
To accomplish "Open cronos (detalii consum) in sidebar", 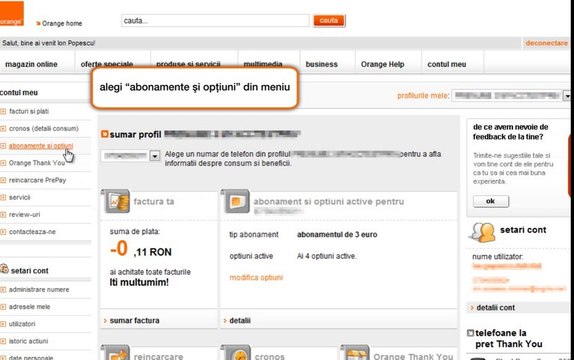I will click(x=44, y=129).
